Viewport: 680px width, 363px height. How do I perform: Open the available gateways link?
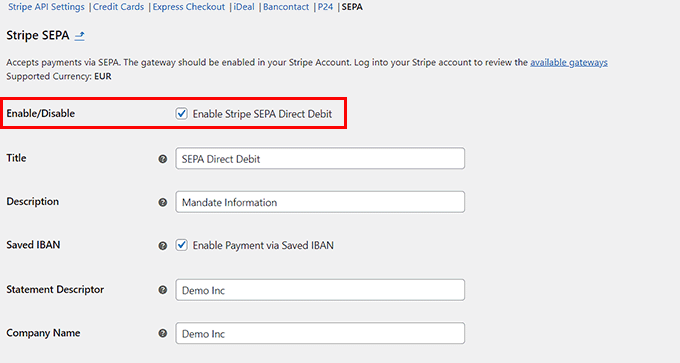tap(569, 62)
